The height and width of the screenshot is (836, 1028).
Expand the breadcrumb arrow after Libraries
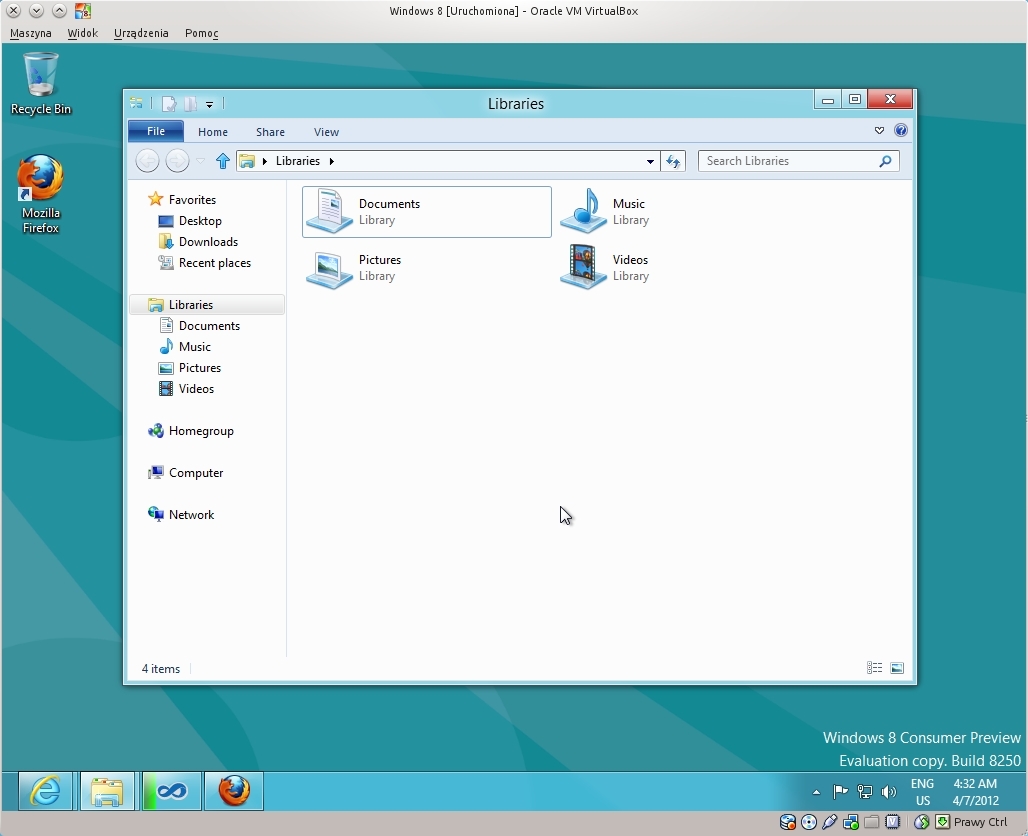tap(332, 161)
